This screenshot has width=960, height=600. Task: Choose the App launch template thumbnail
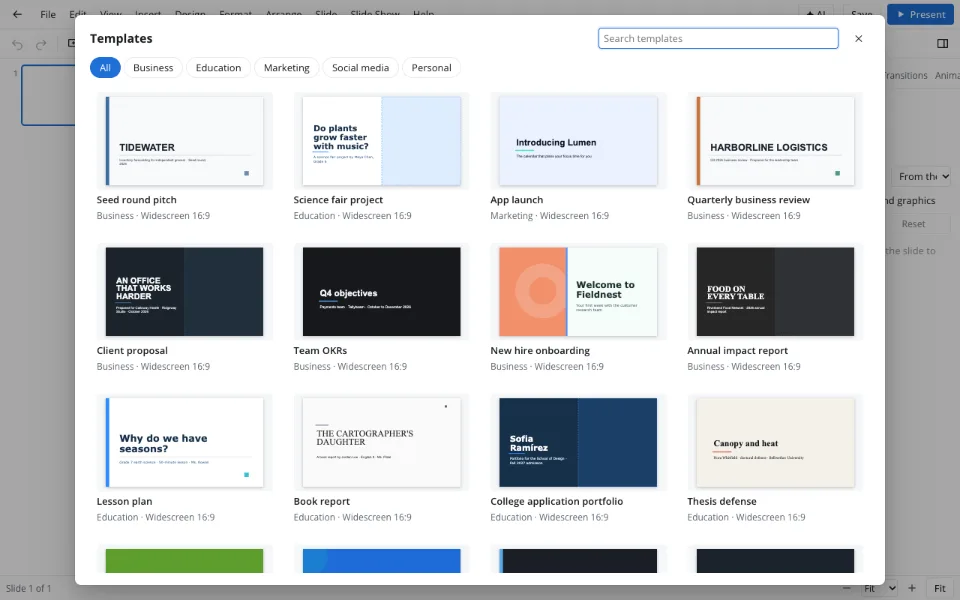[578, 141]
